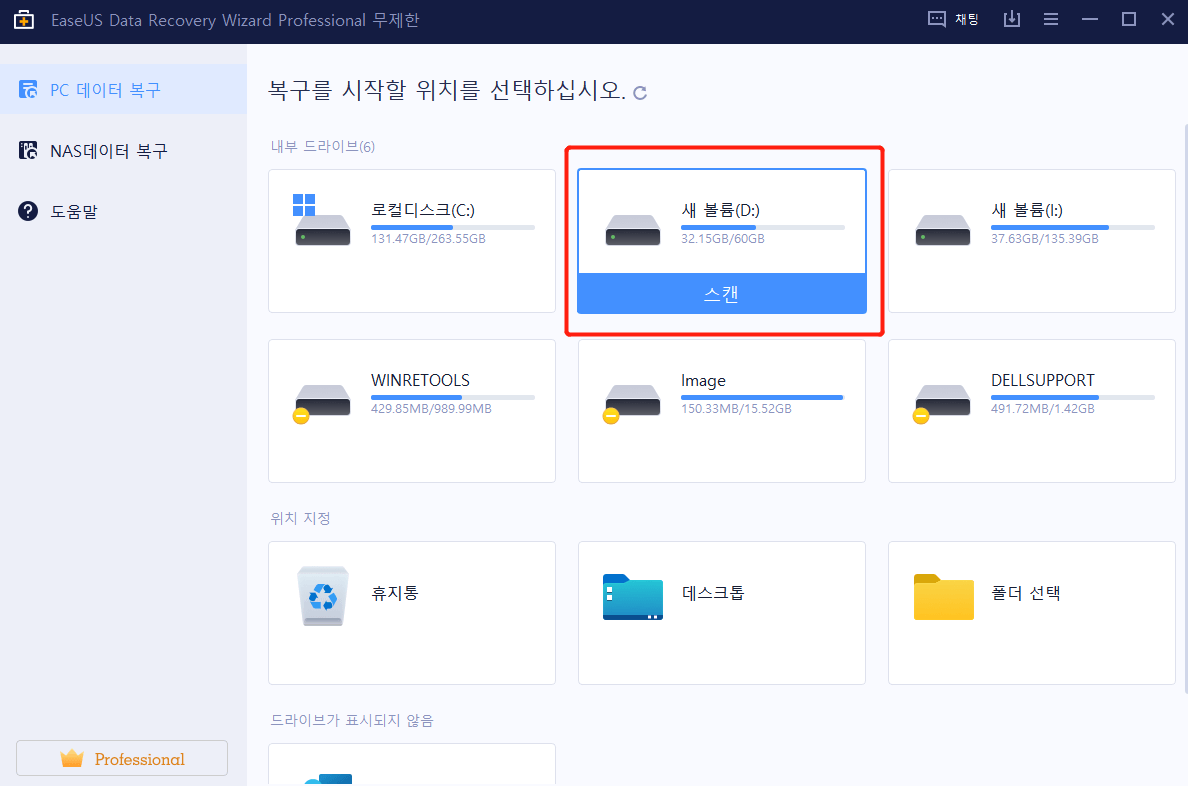
Task: Click the 131.47GB/263.55GB size text
Action: [428, 239]
